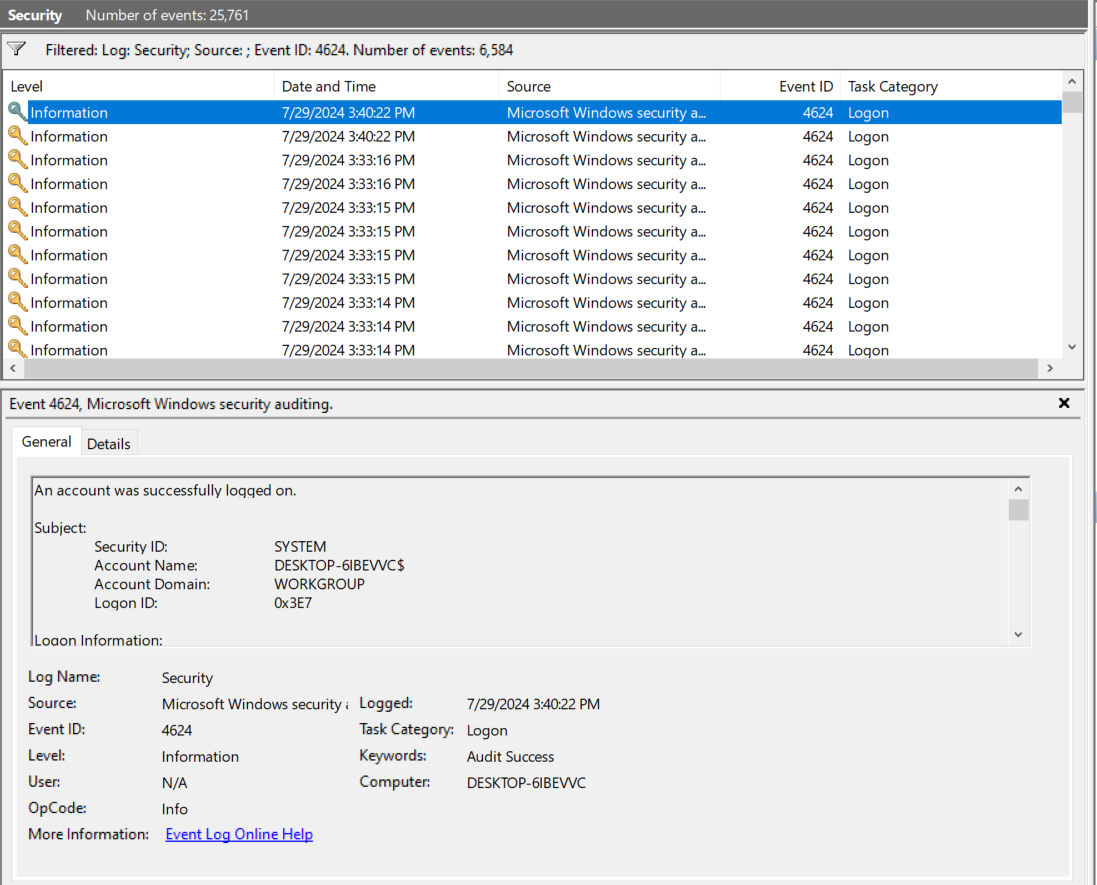
Task: Click the filter funnel icon
Action: pos(16,49)
